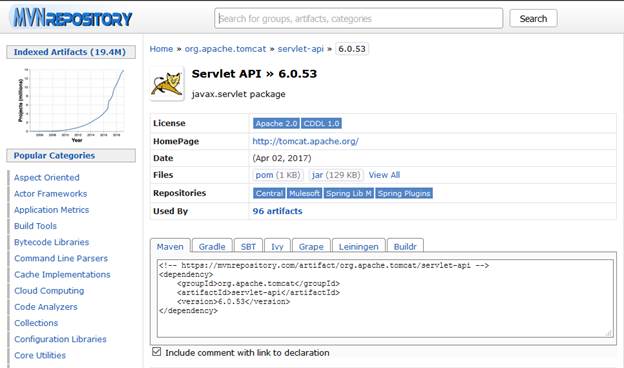Open the Home breadcrumb link
Image resolution: width=624 pixels, height=368 pixels.
[x=161, y=49]
